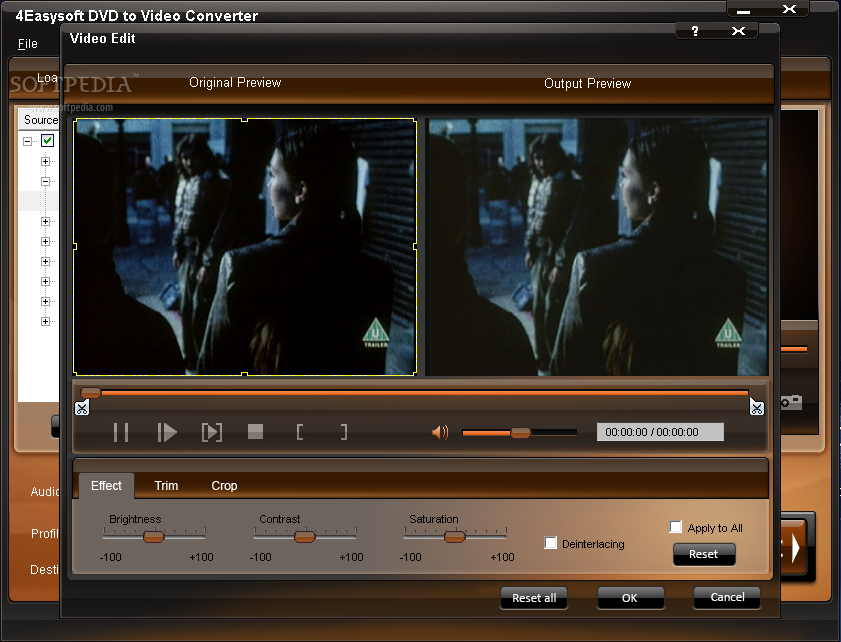841x642 pixels.
Task: Click the Original Preview video pane
Action: [245, 247]
